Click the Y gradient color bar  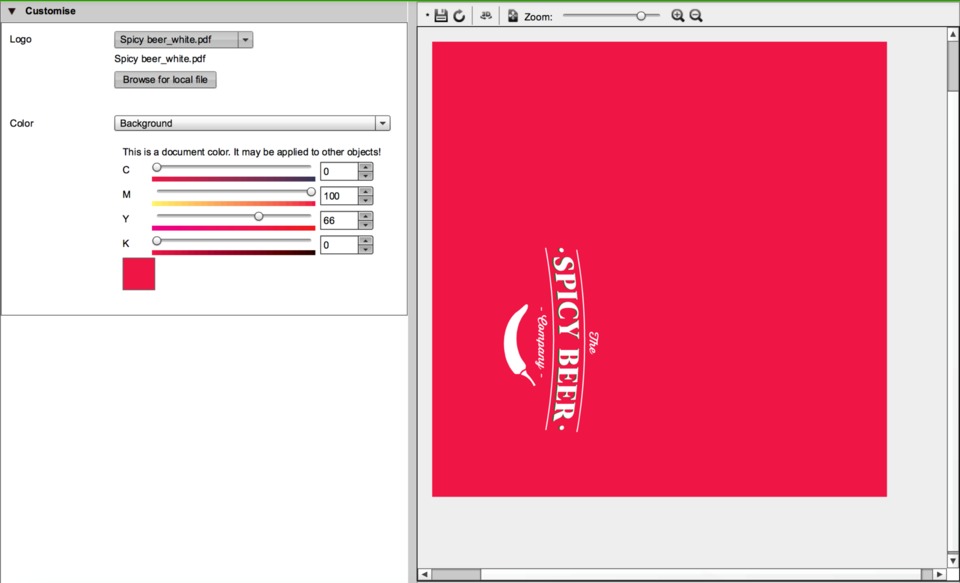(x=233, y=228)
